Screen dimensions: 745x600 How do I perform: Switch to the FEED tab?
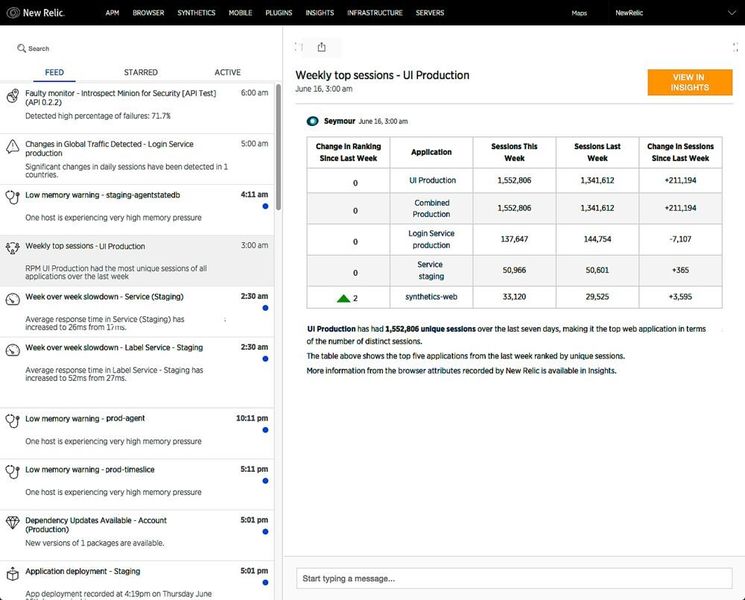point(54,72)
